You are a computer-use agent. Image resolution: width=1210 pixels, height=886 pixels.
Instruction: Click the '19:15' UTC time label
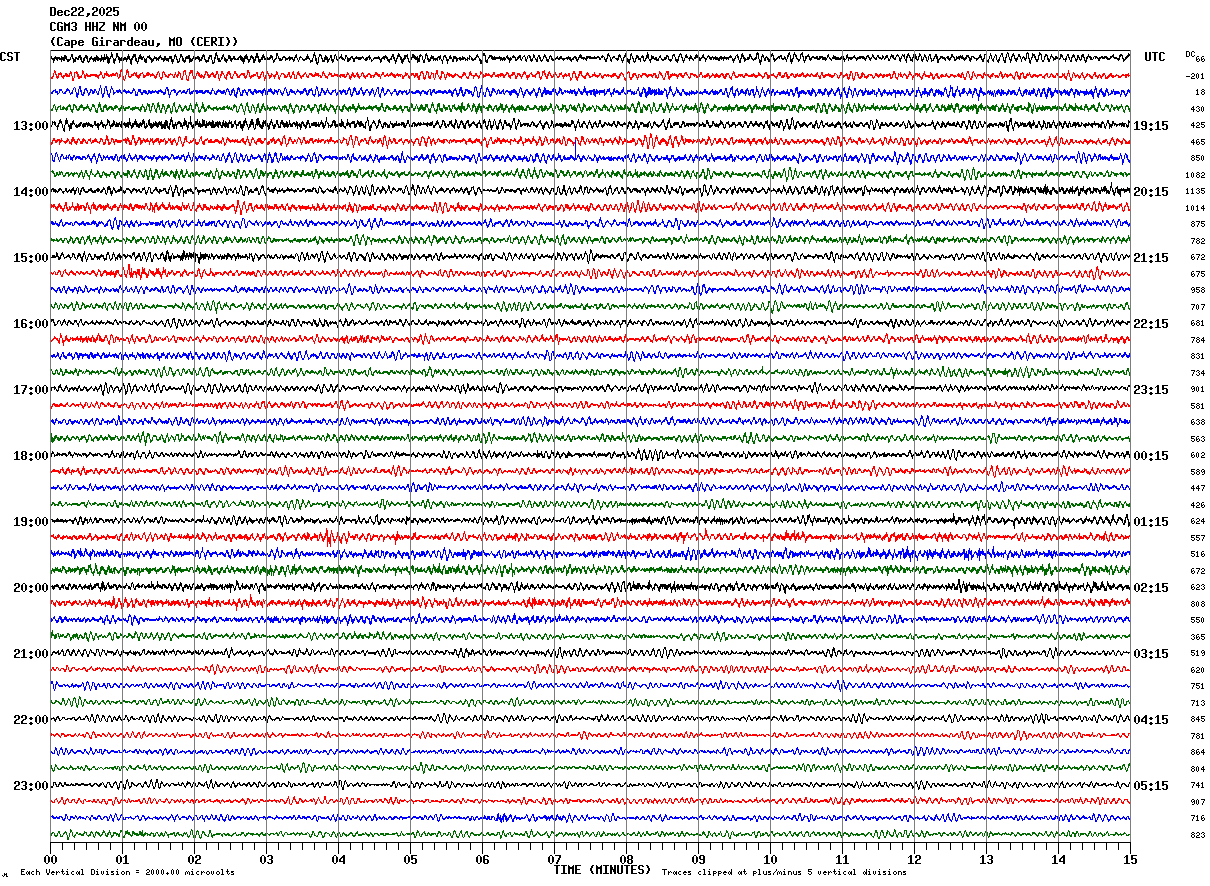click(1151, 126)
